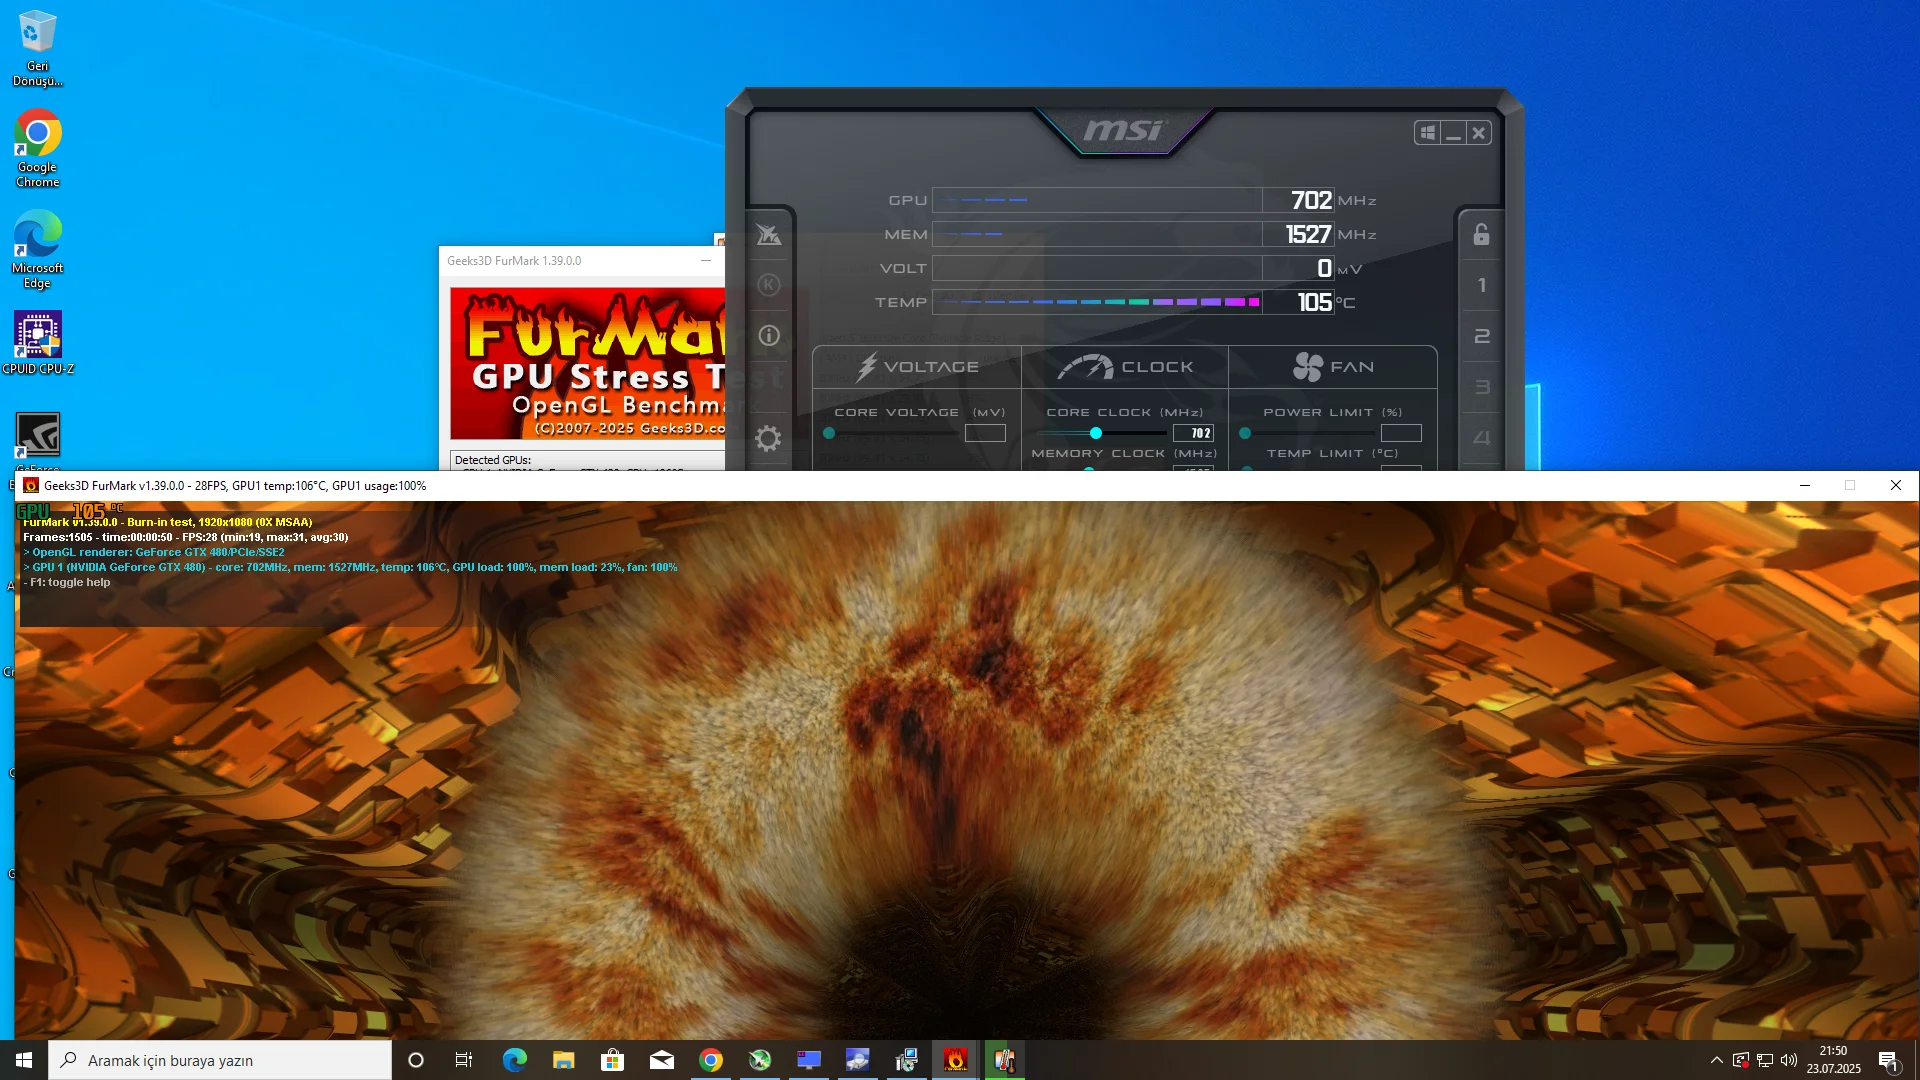The height and width of the screenshot is (1080, 1920).
Task: Click FurMark icon in the taskbar
Action: click(x=955, y=1060)
